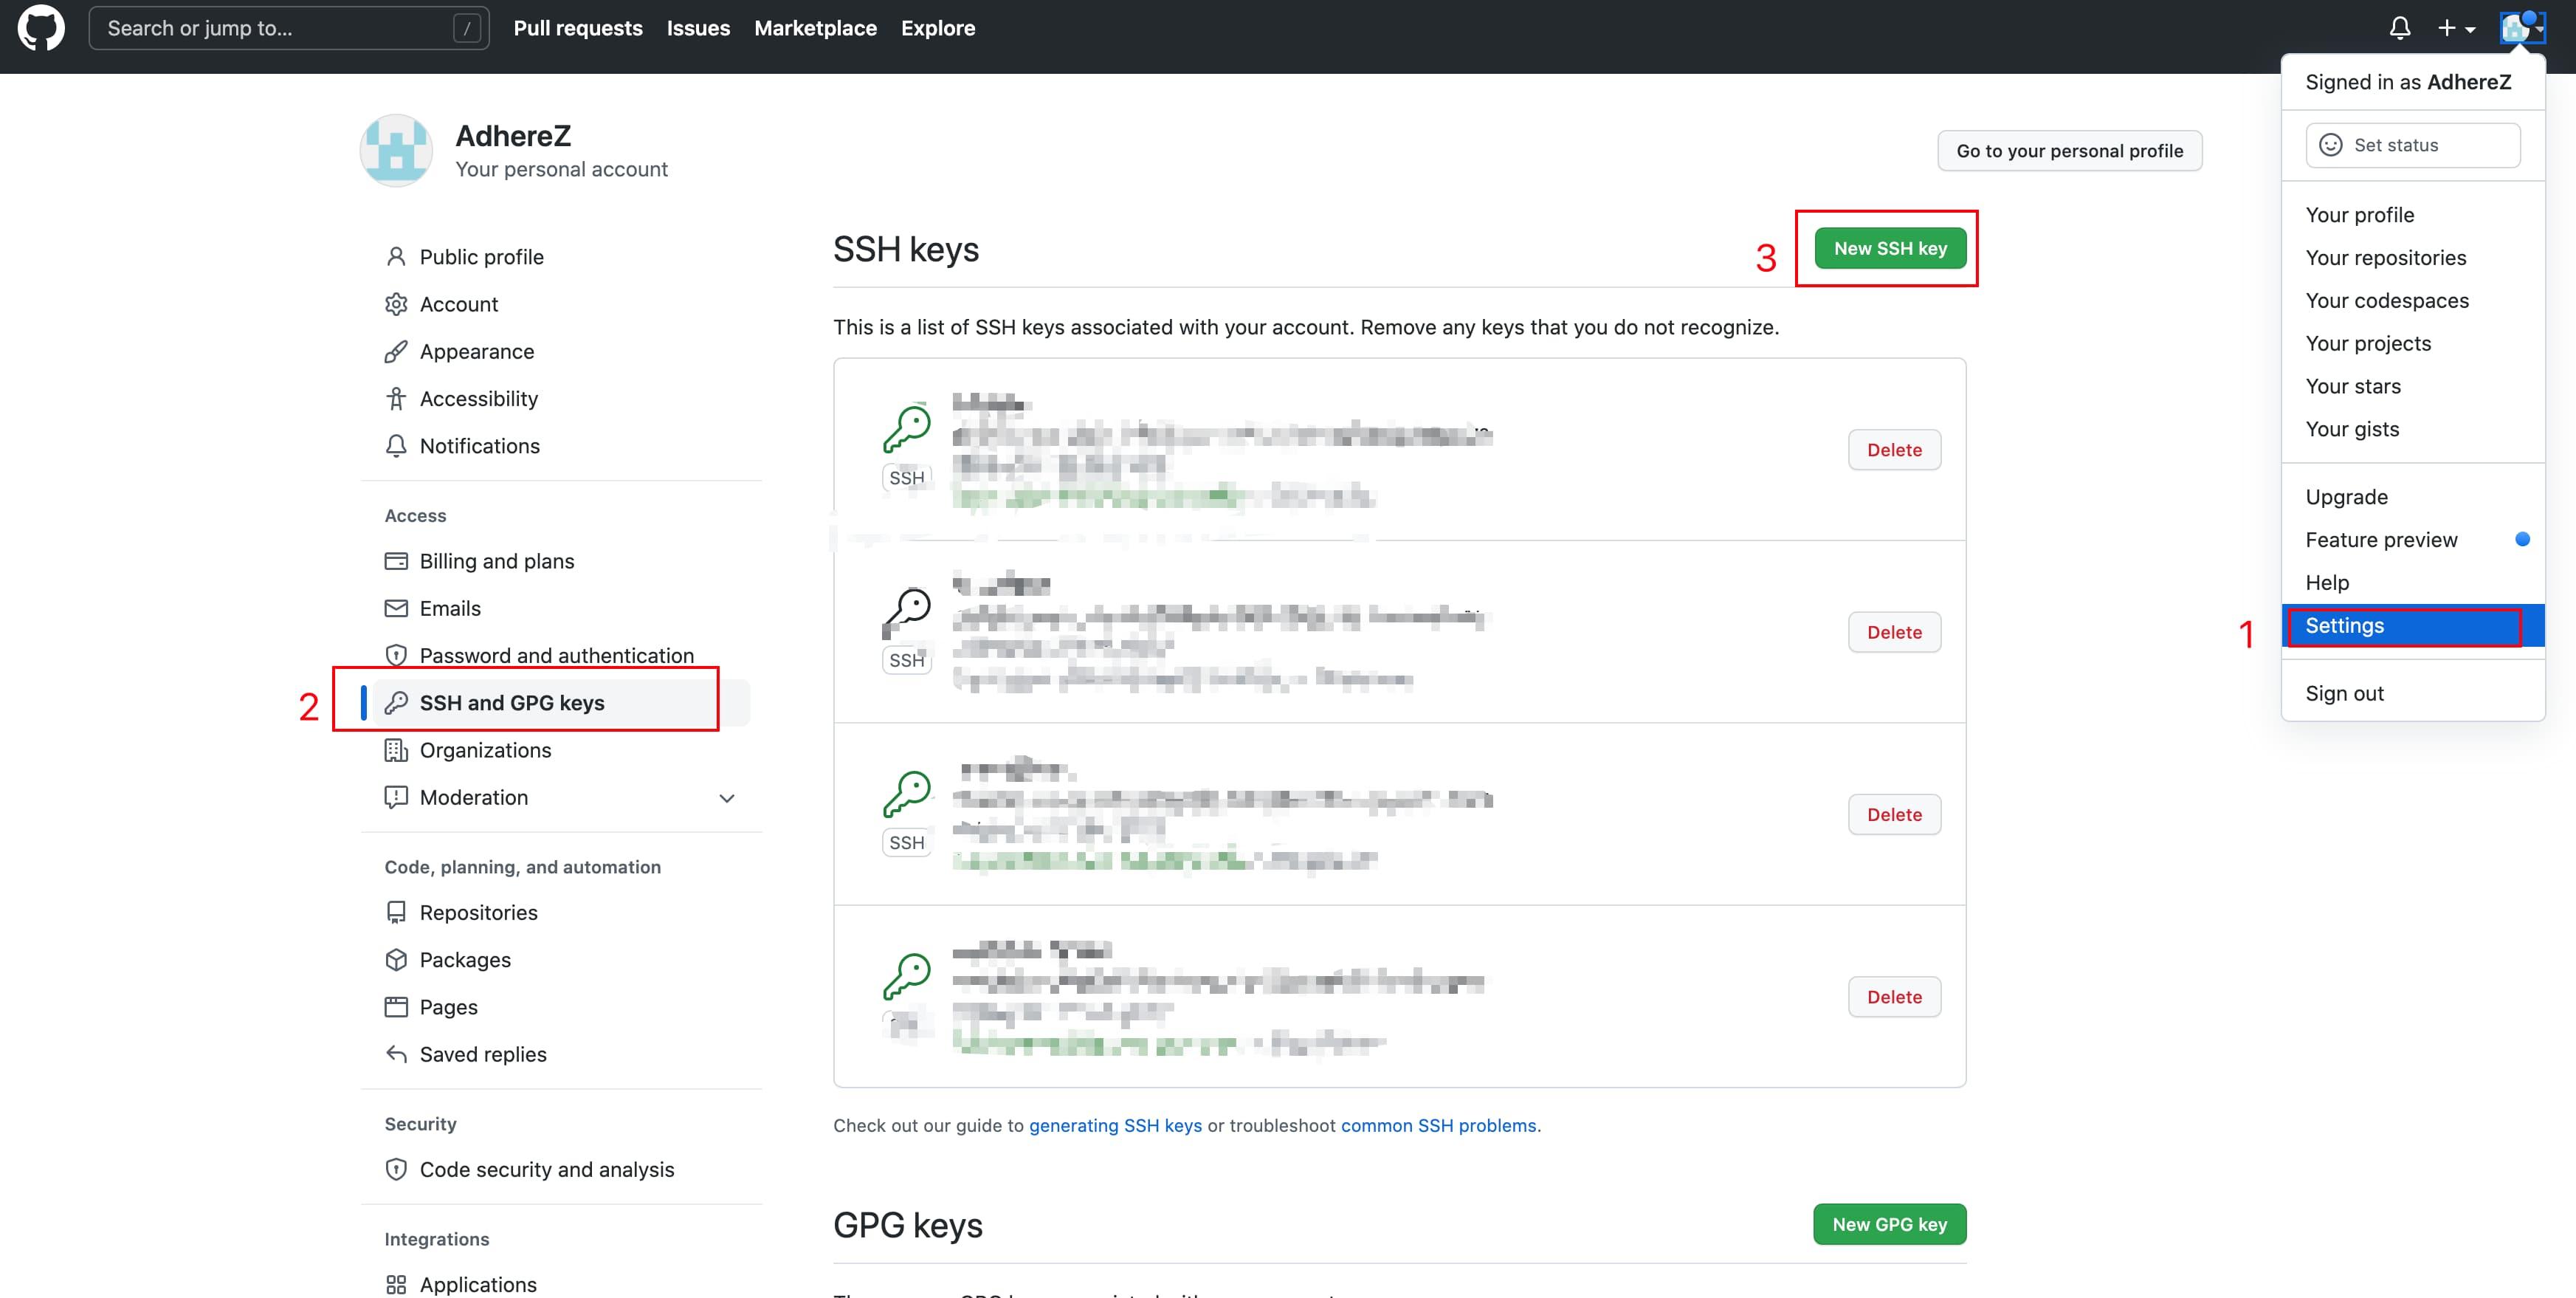Select the Public profile person icon
Screen dimensions: 2576x1298
396,256
